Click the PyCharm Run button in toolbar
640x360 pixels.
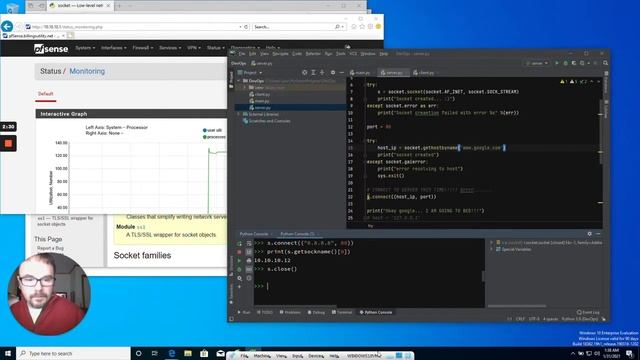(557, 63)
